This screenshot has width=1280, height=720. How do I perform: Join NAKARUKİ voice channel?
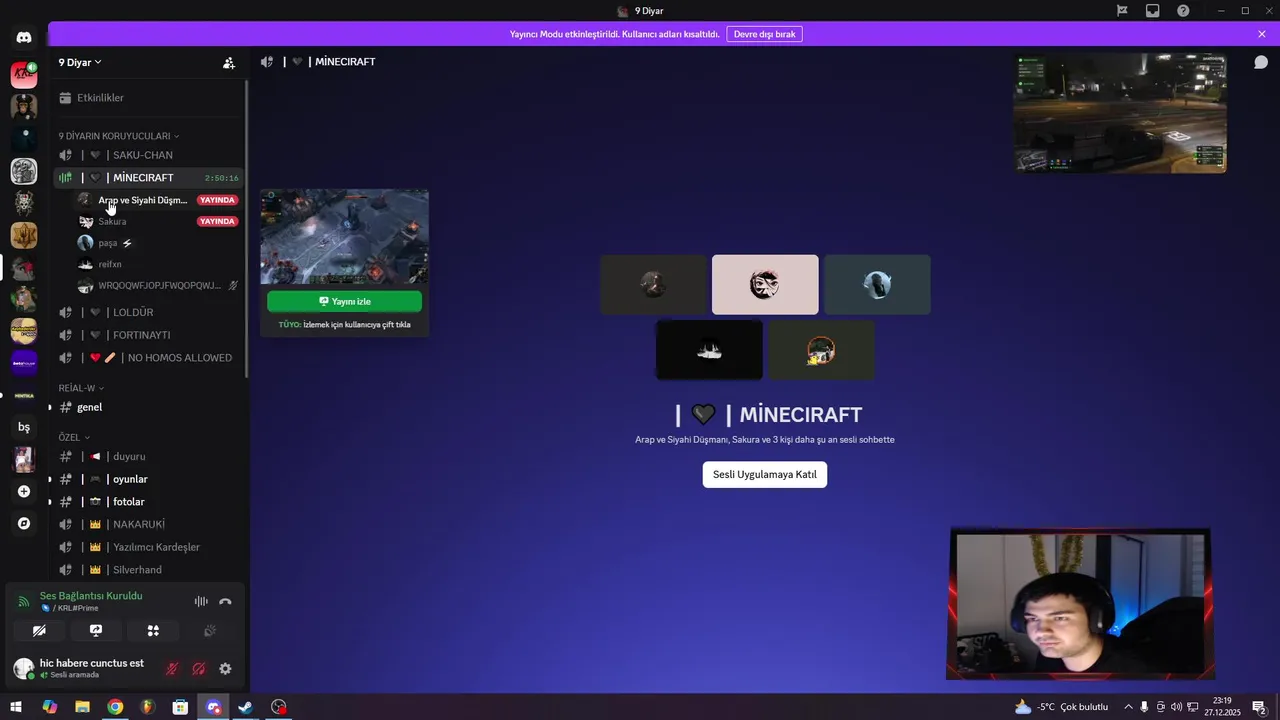point(149,524)
